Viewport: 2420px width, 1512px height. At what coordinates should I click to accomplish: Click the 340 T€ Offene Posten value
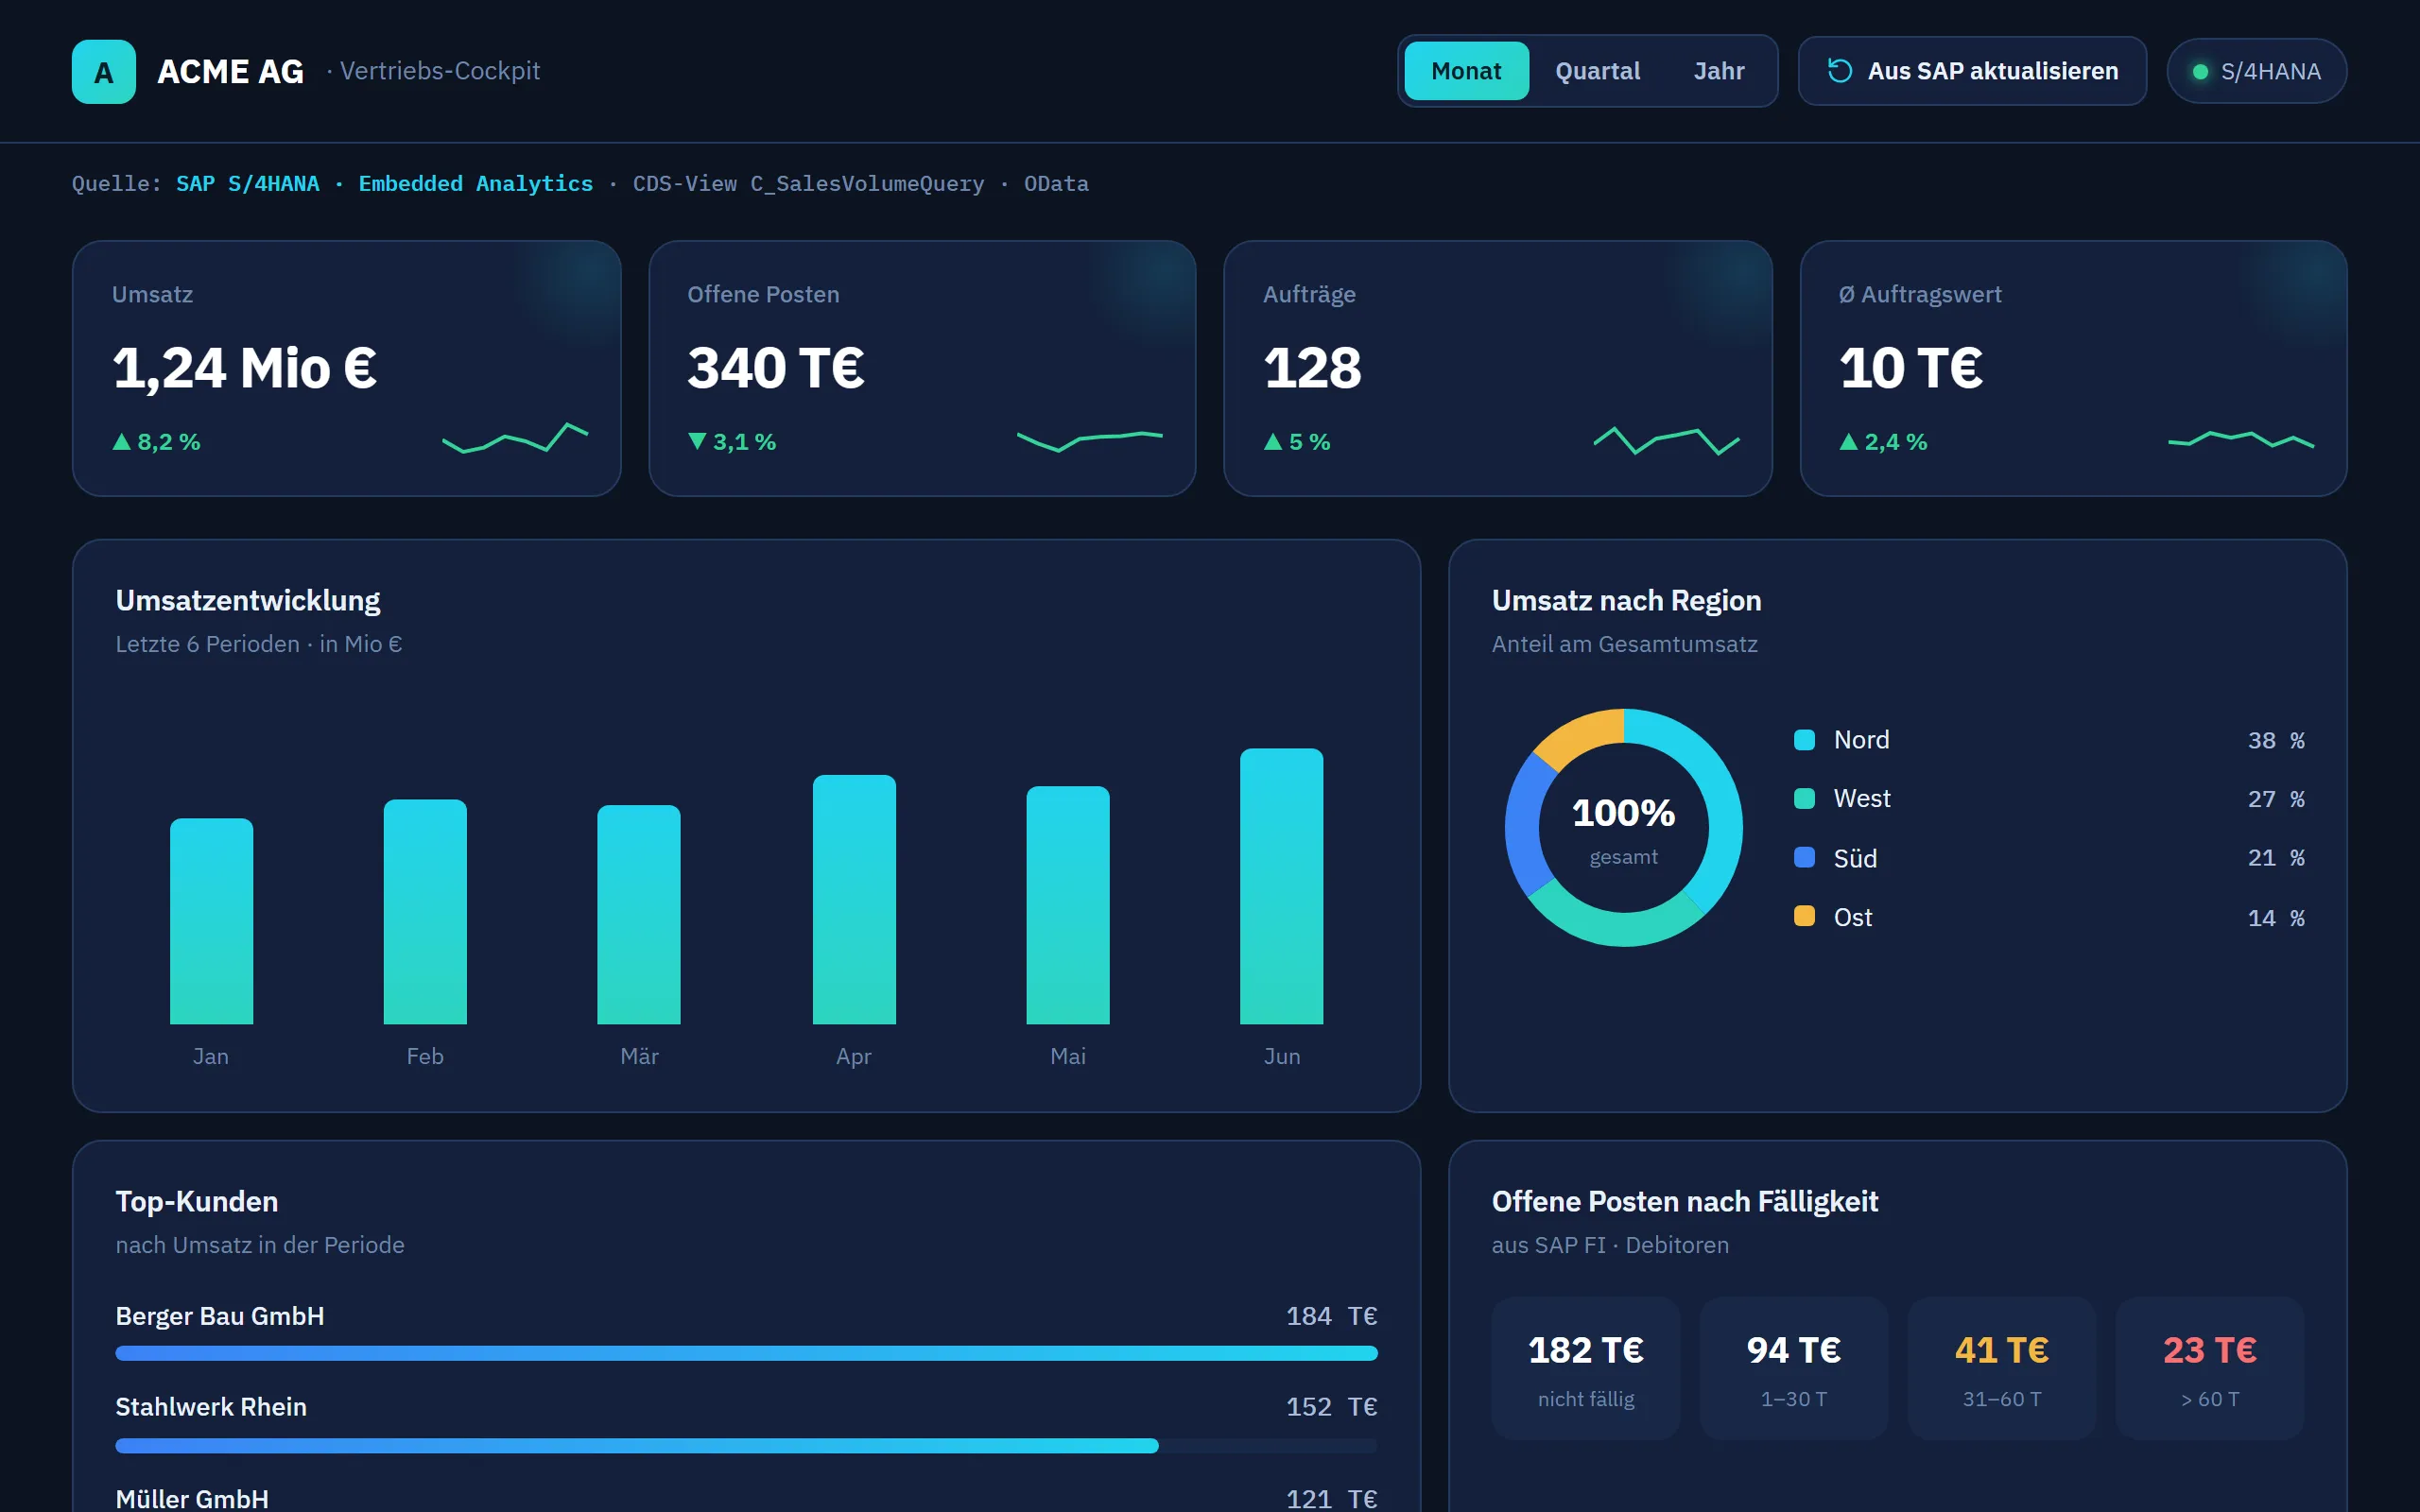(776, 368)
